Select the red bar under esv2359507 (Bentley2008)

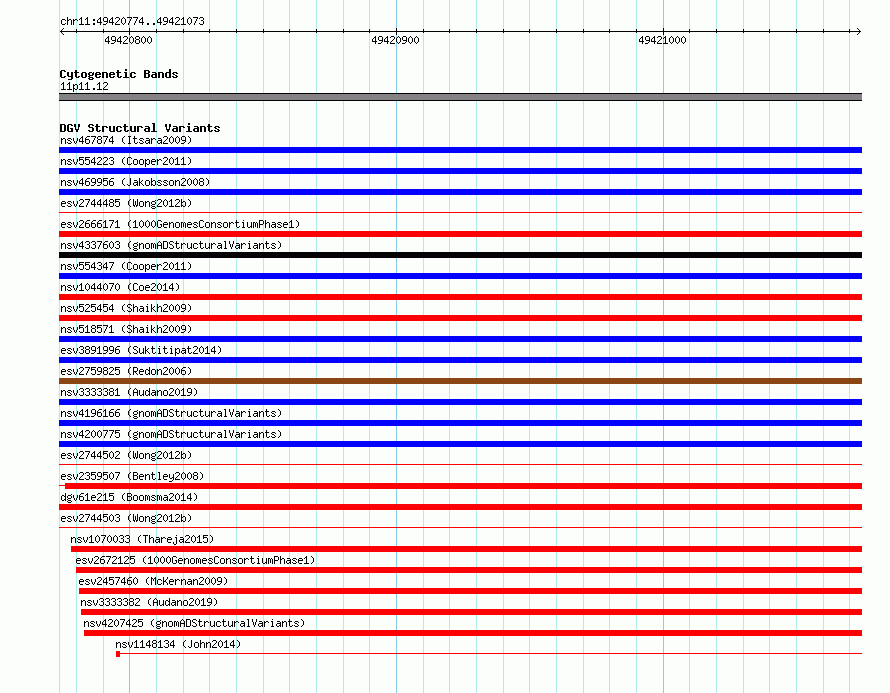464,486
